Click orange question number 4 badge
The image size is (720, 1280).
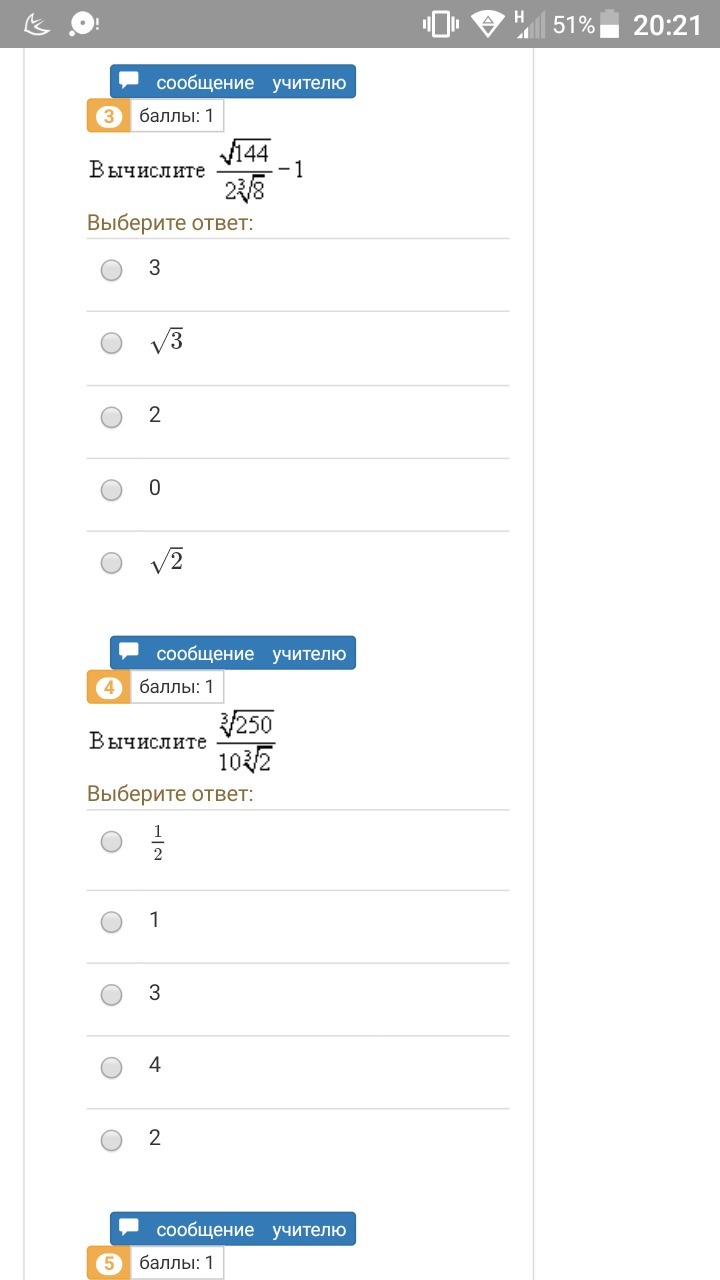pyautogui.click(x=110, y=688)
